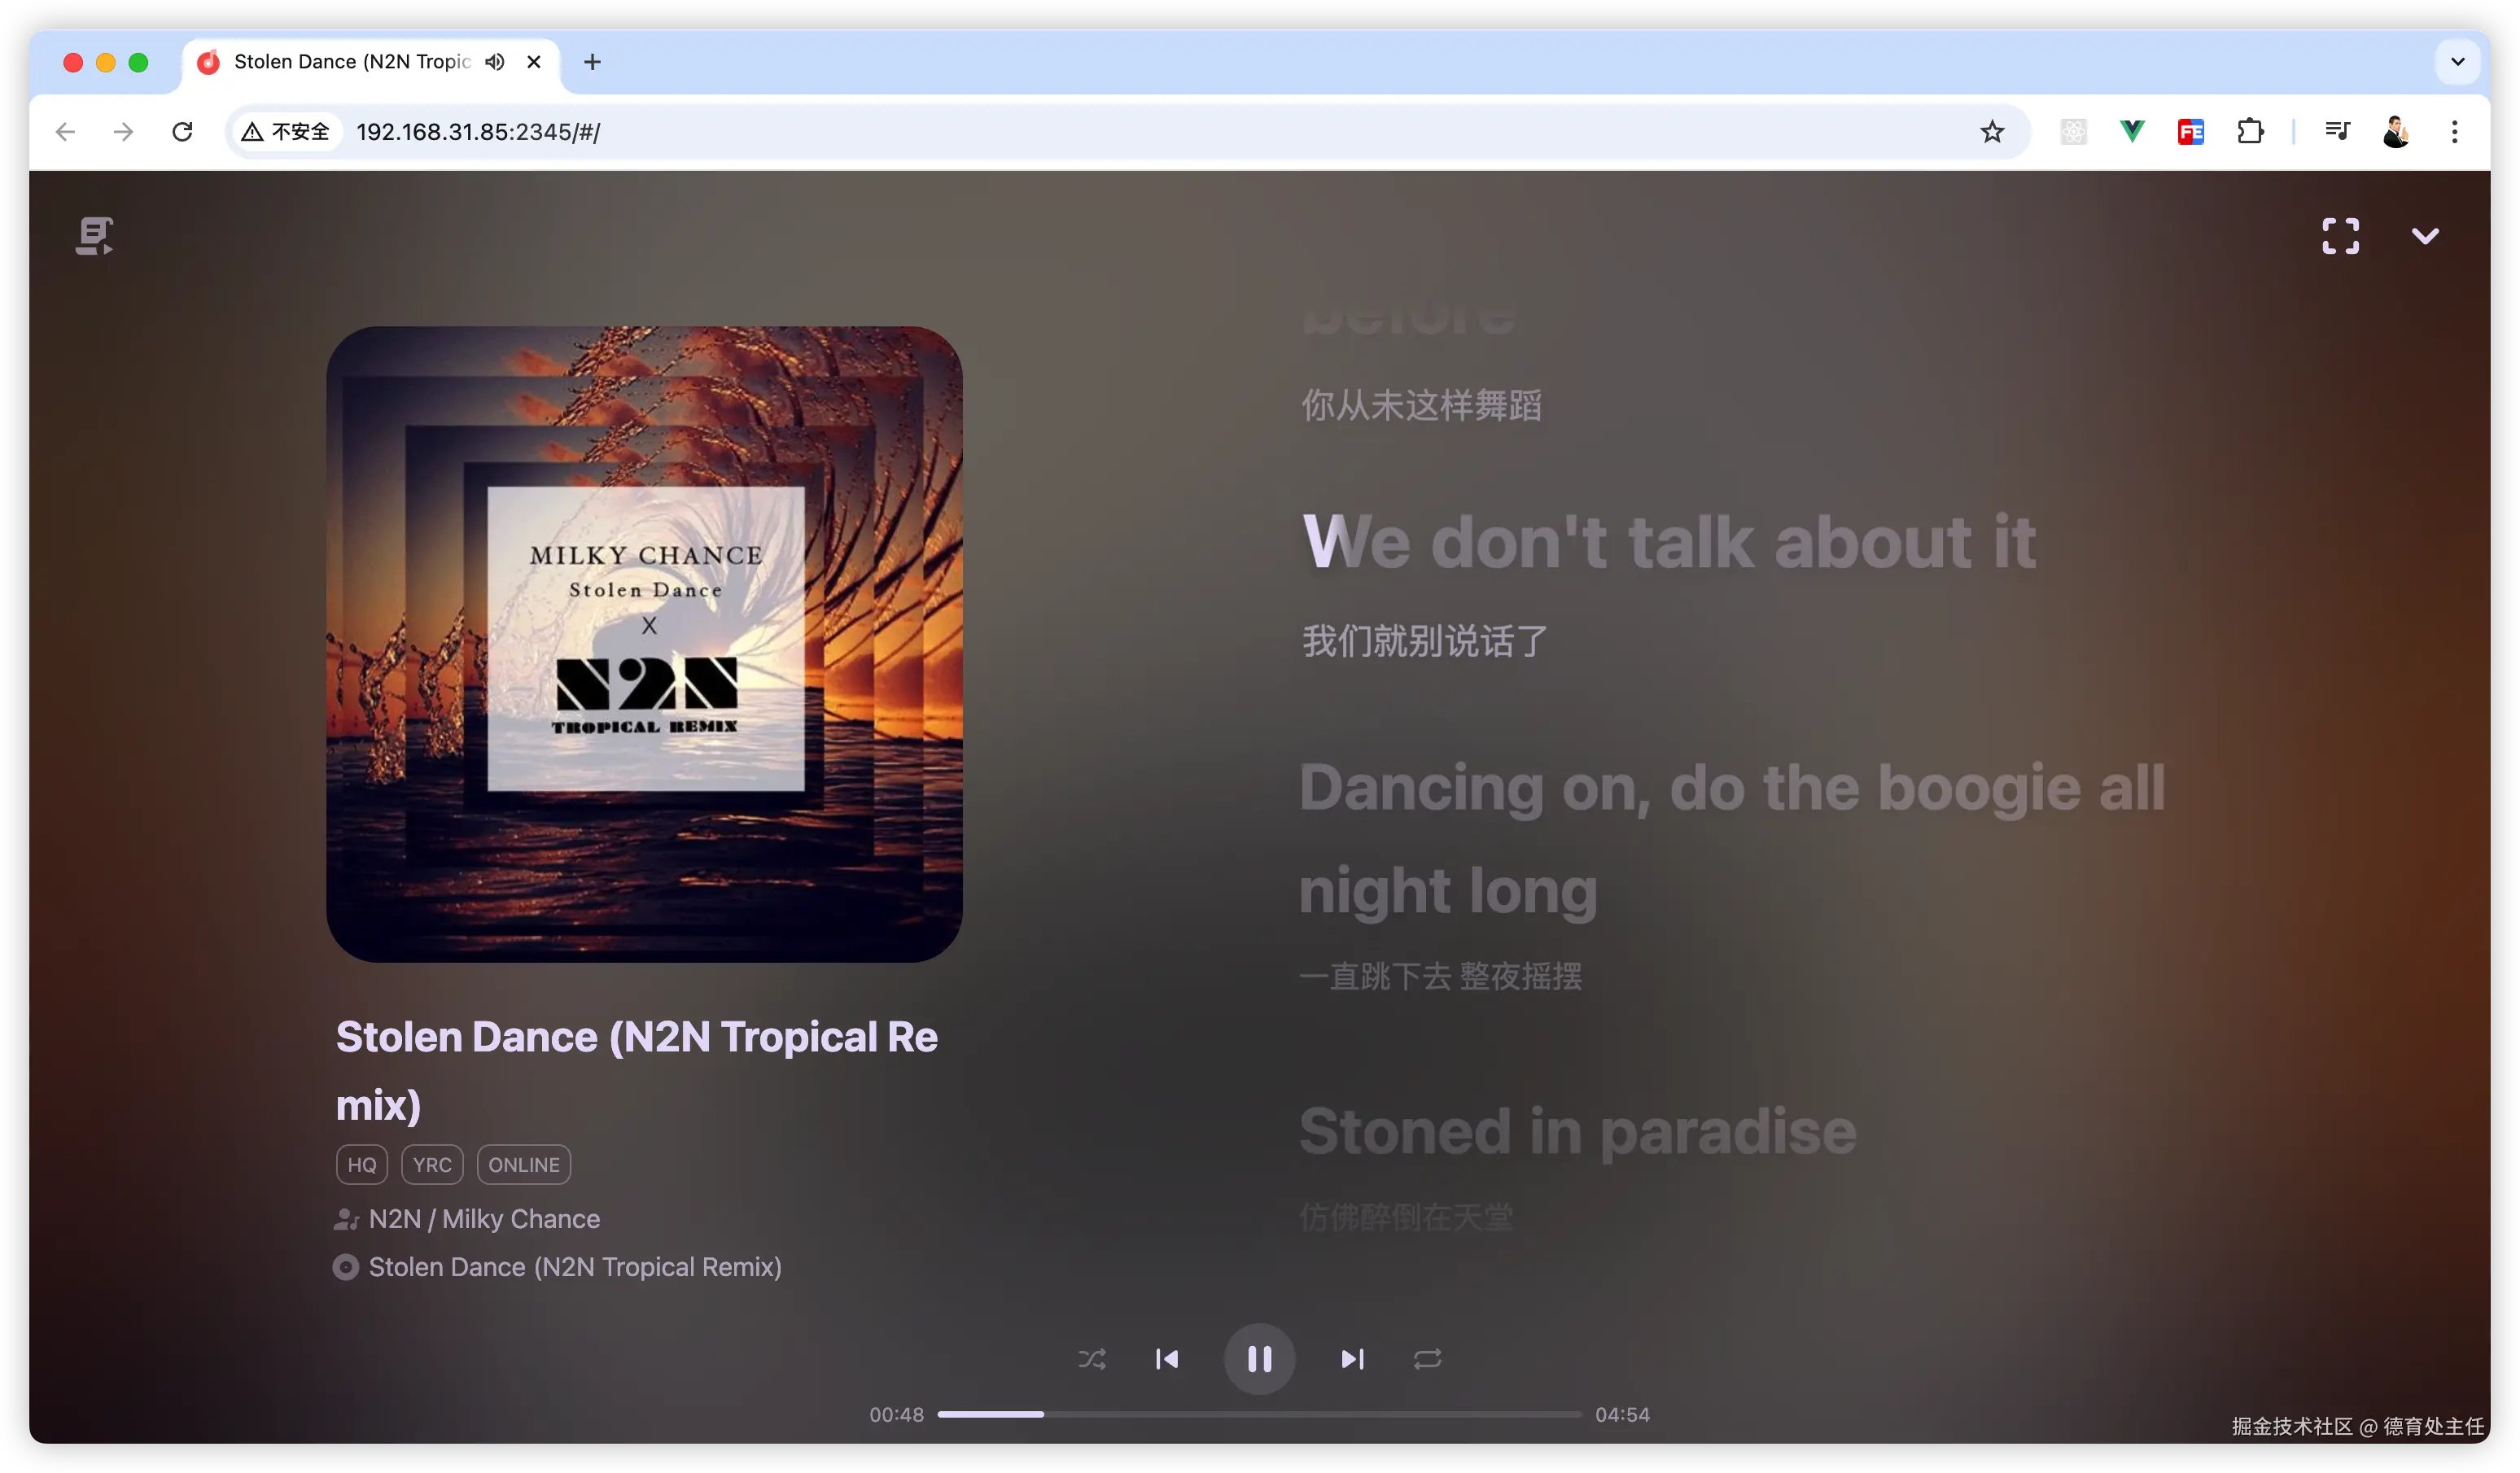The width and height of the screenshot is (2520, 1473).
Task: Open the Chrome three-dot menu
Action: (2454, 131)
